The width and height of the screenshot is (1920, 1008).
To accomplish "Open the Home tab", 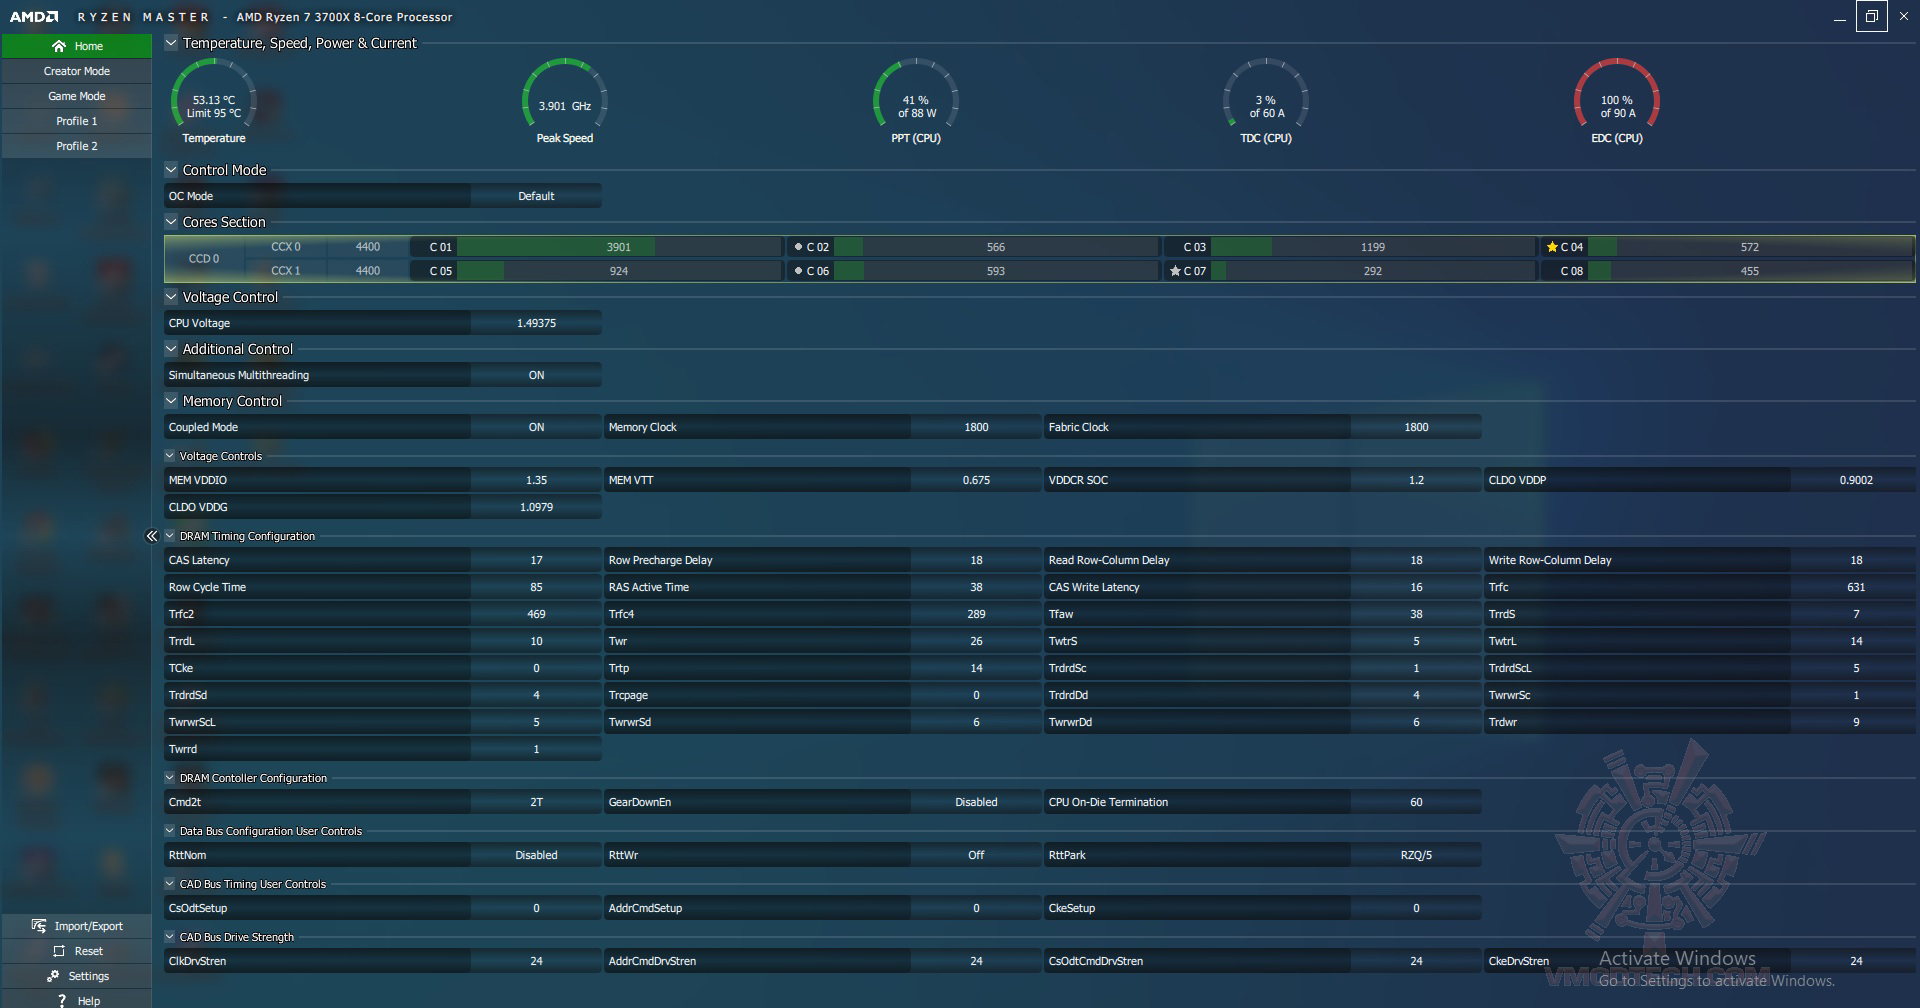I will 77,46.
